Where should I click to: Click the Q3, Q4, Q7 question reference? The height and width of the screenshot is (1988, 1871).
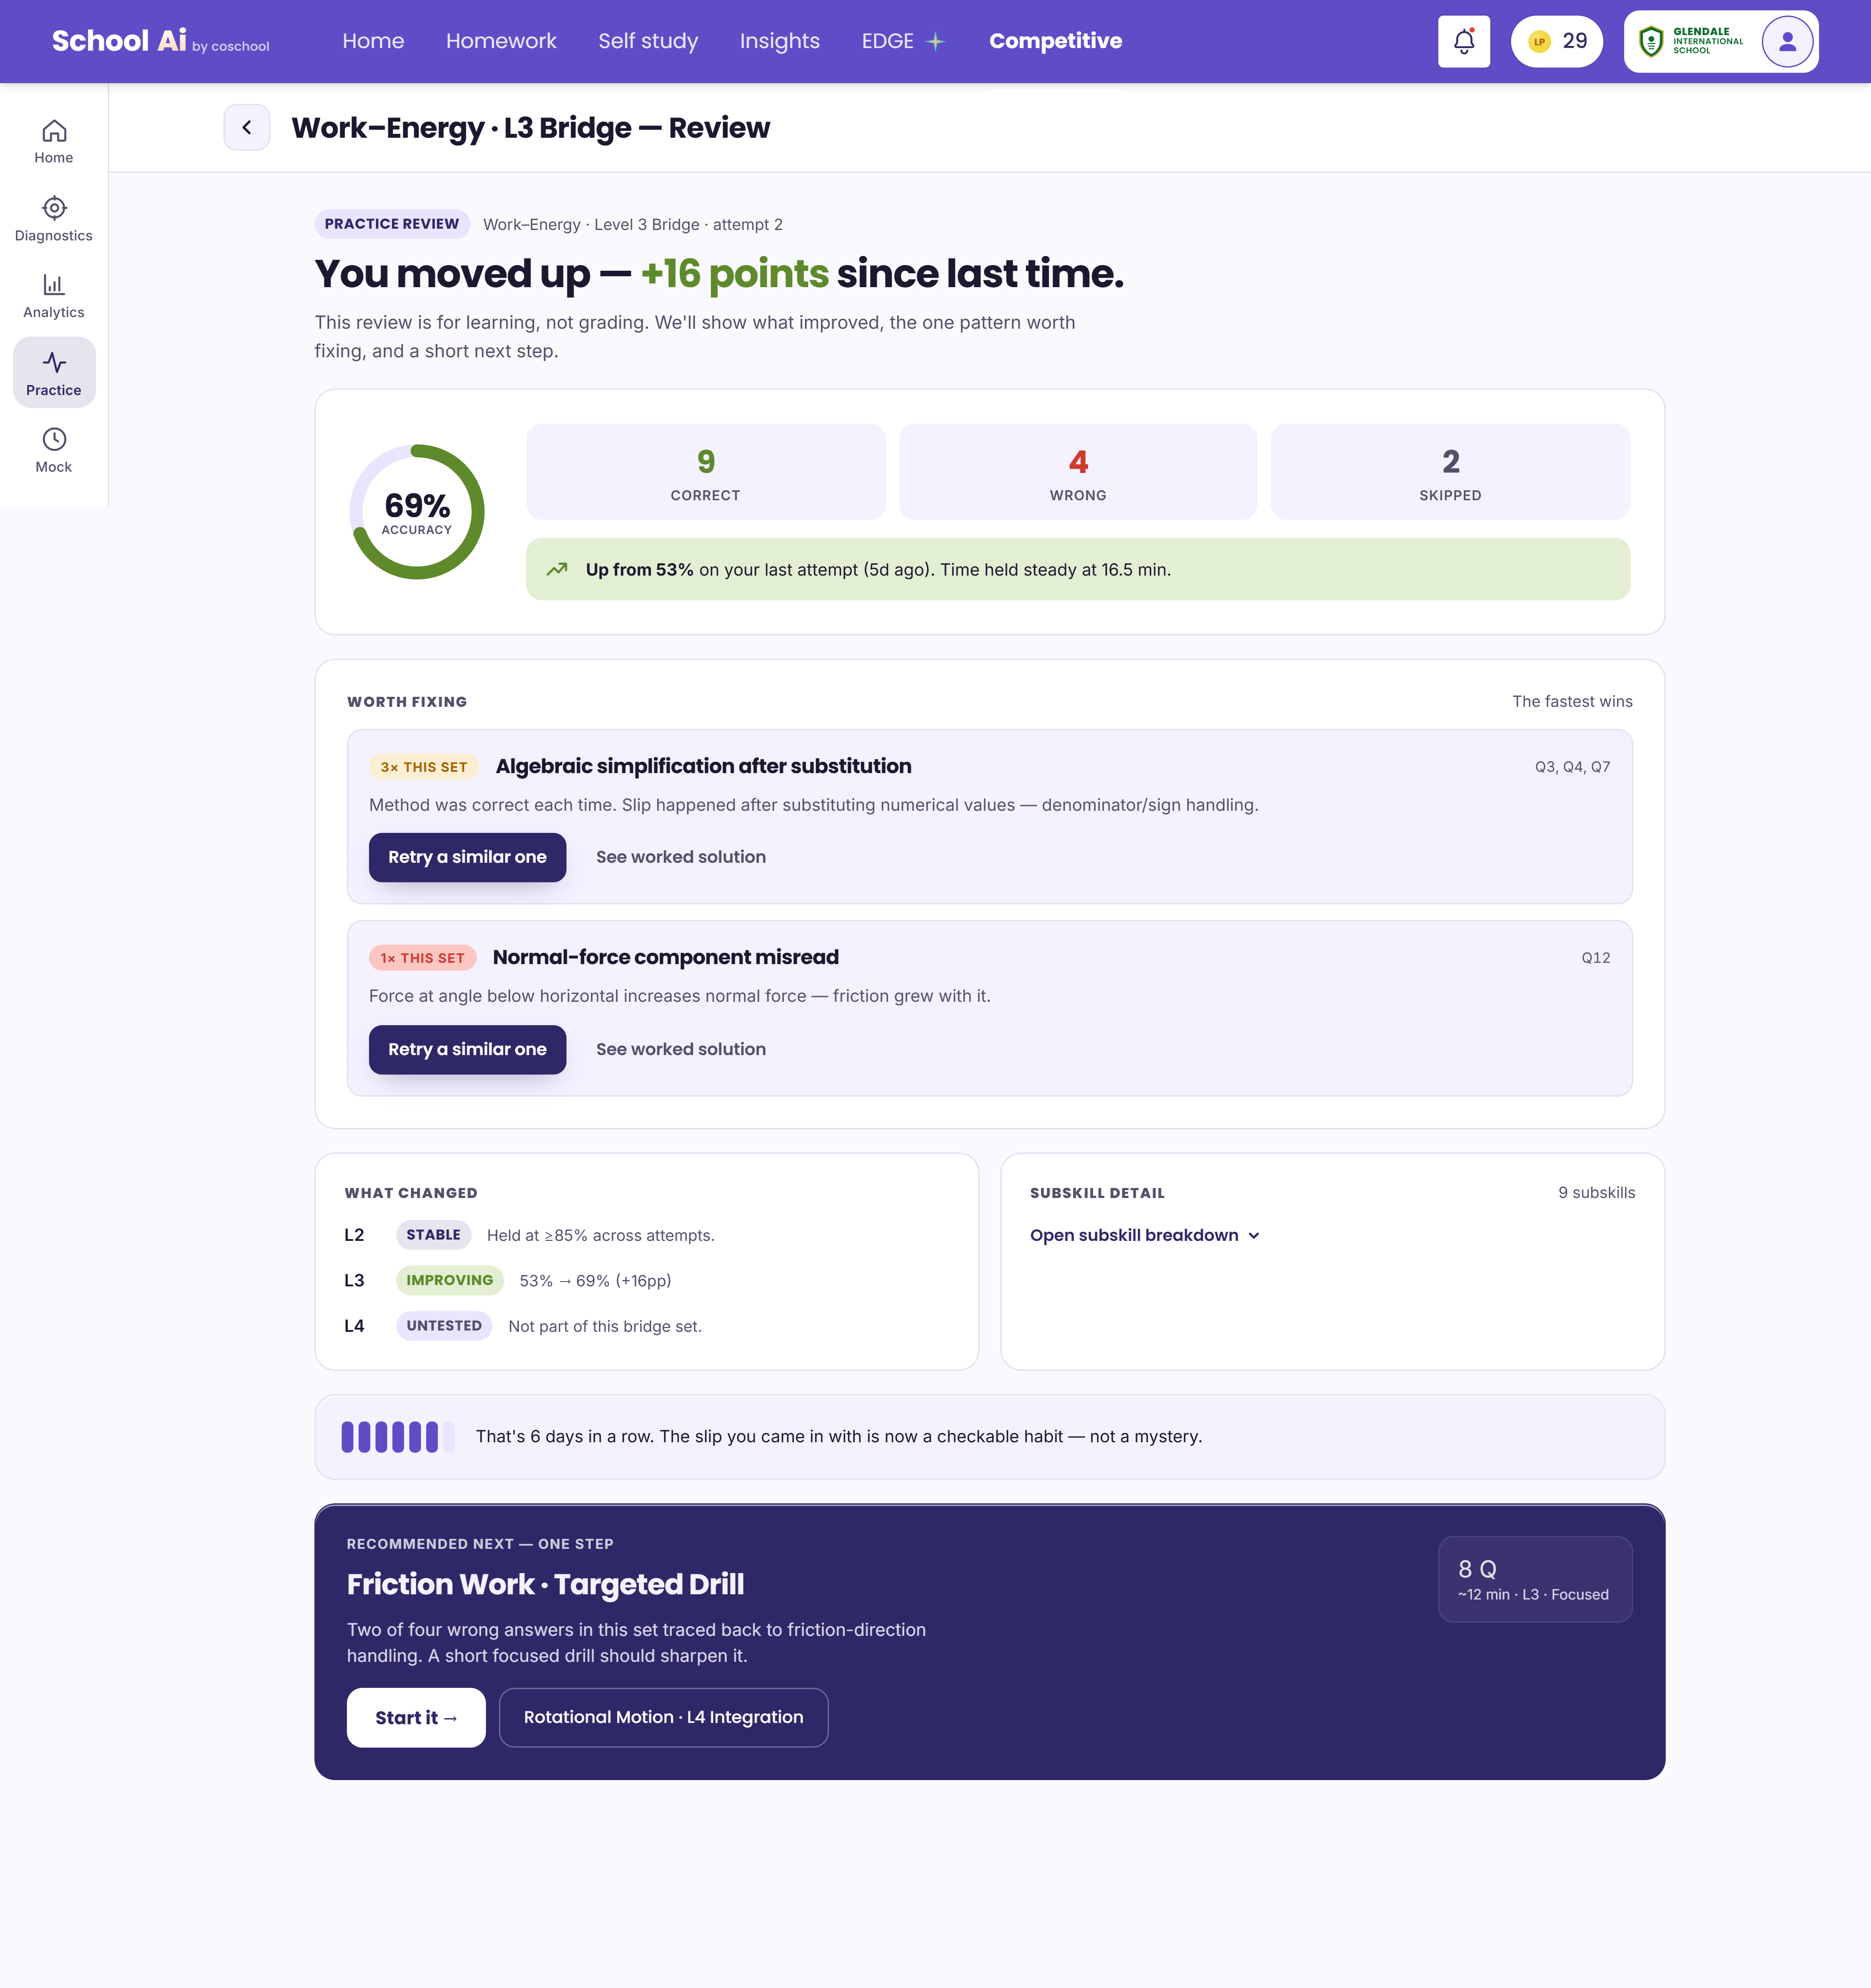[x=1573, y=767]
